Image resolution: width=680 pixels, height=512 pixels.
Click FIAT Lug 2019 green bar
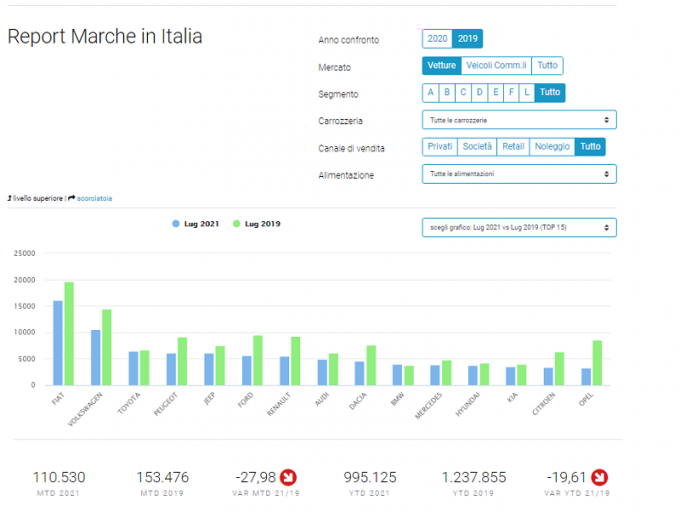point(69,334)
